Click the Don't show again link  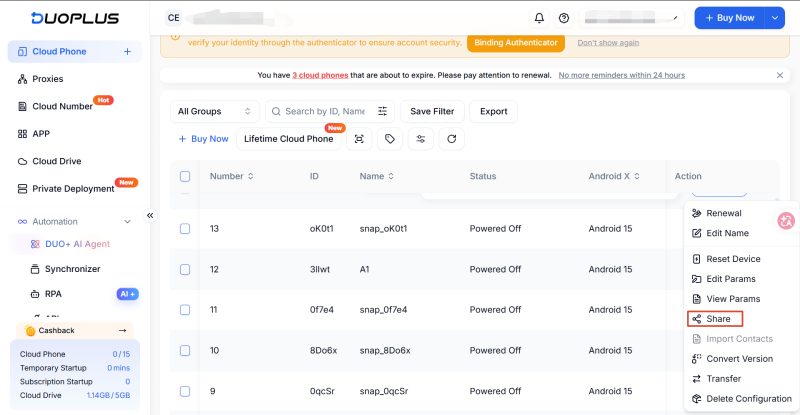point(608,43)
